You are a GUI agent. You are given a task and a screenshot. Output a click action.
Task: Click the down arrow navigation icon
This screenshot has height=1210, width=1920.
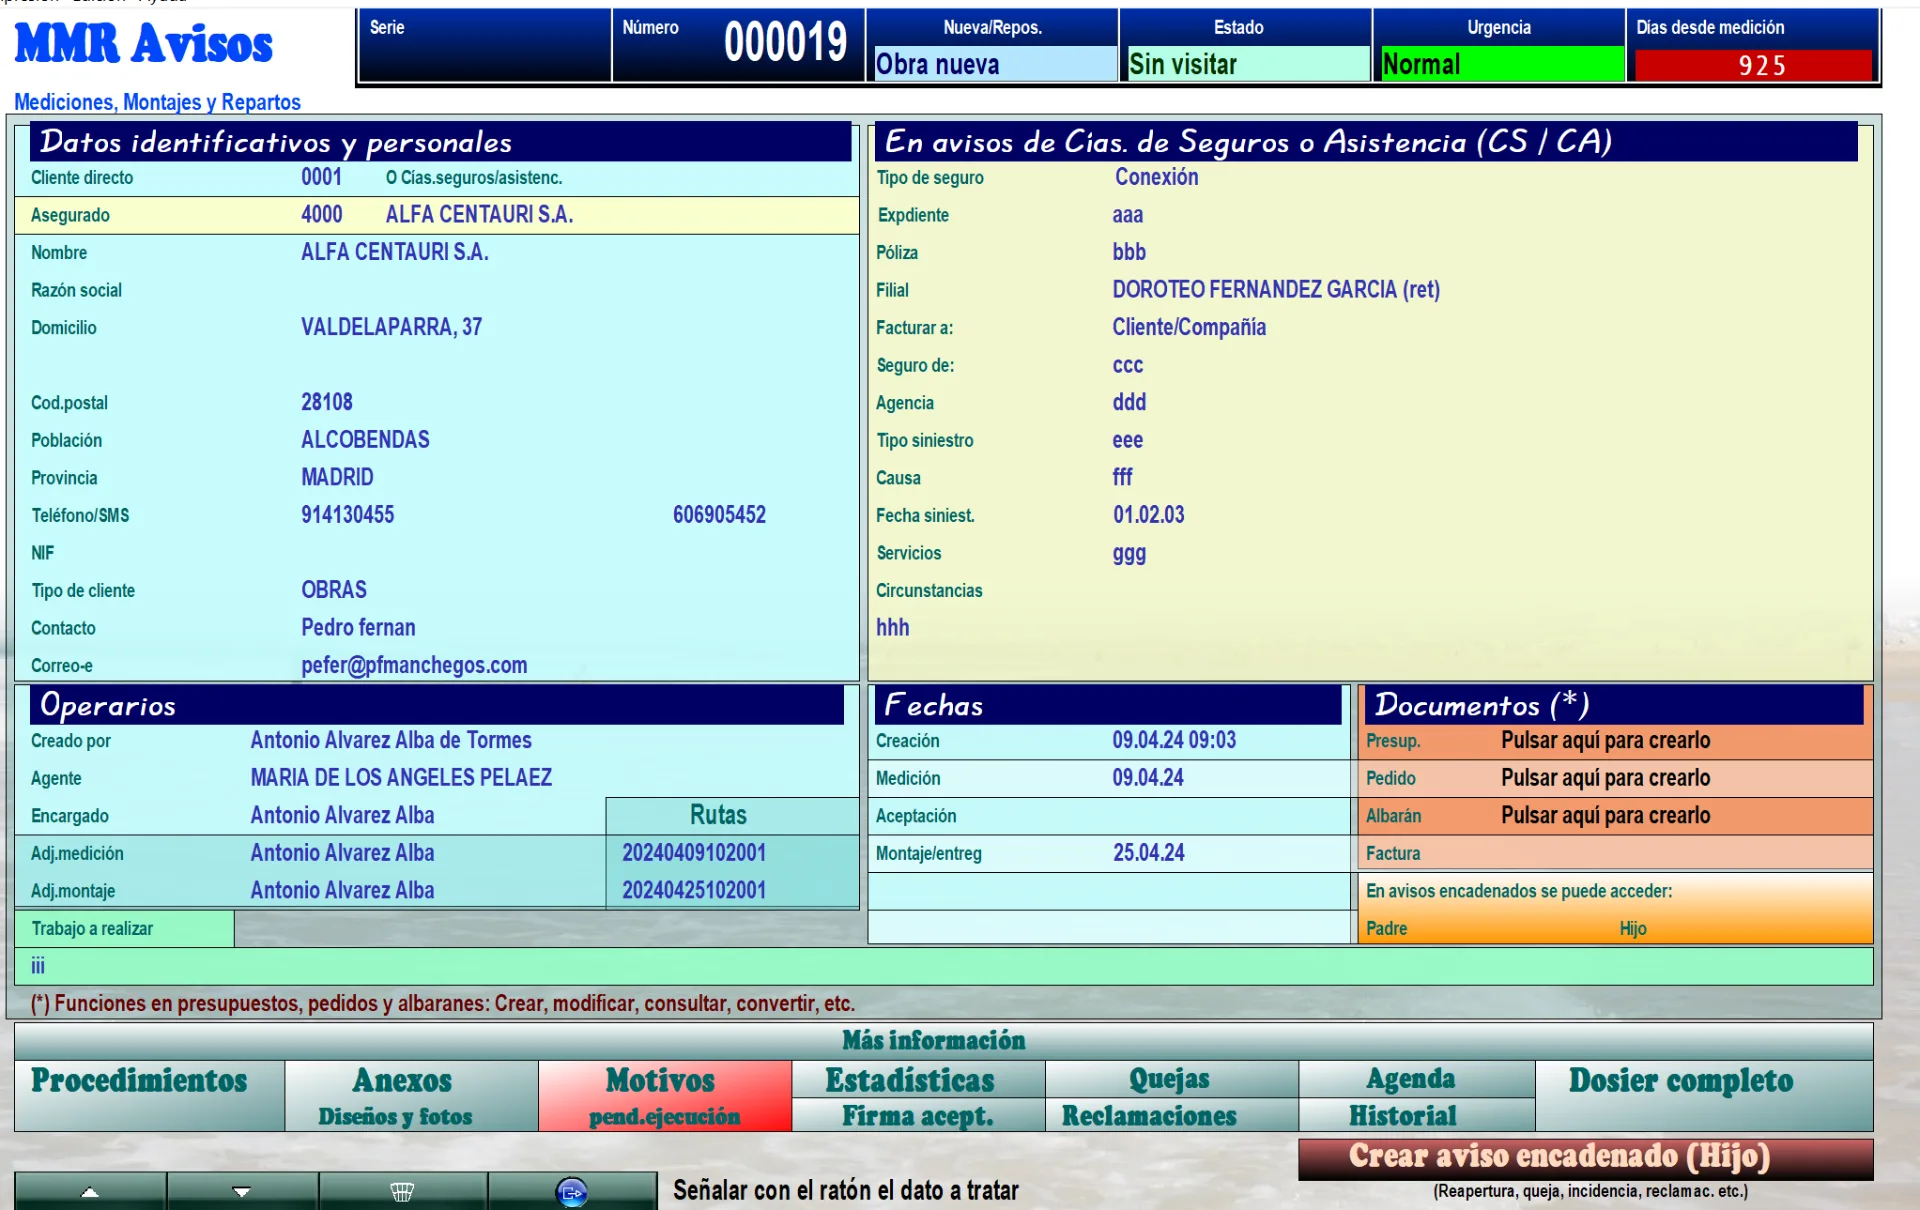tap(242, 1191)
